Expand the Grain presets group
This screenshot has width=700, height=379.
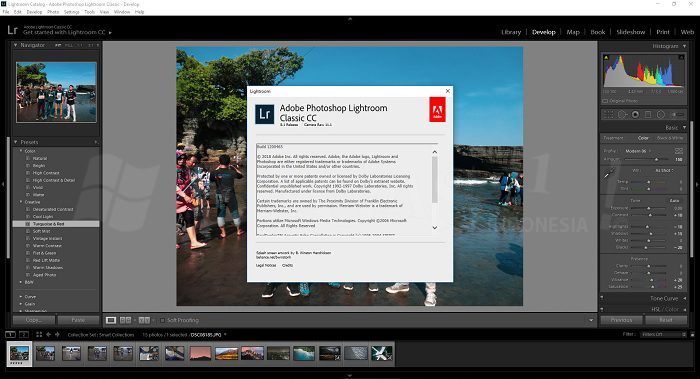(21, 304)
